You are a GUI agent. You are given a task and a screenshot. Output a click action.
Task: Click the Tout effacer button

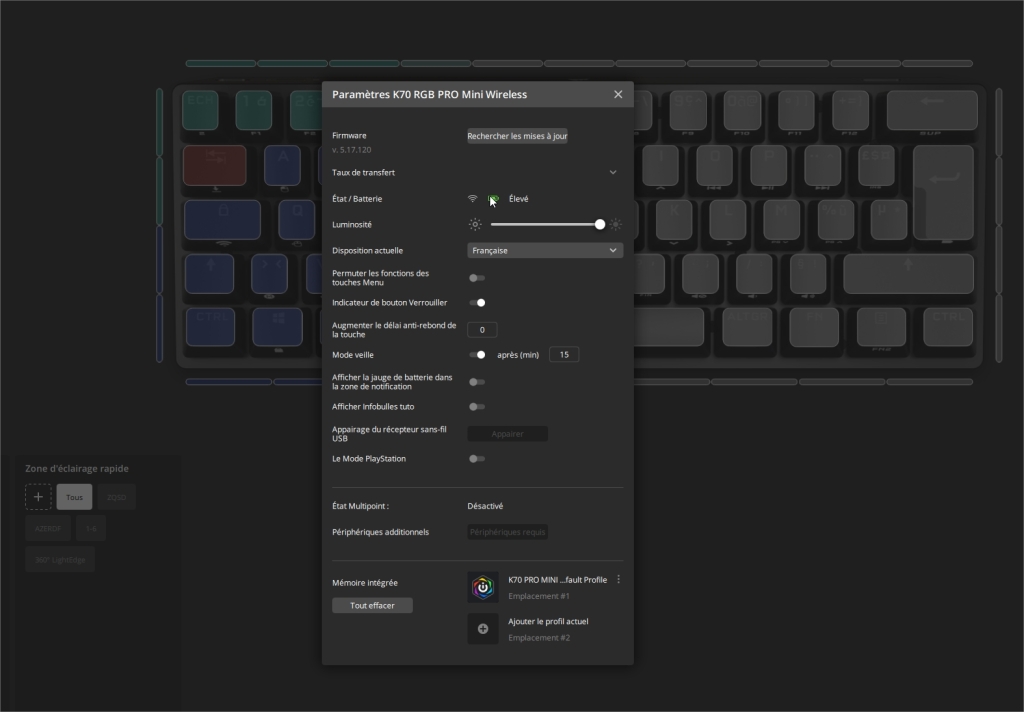[372, 606]
